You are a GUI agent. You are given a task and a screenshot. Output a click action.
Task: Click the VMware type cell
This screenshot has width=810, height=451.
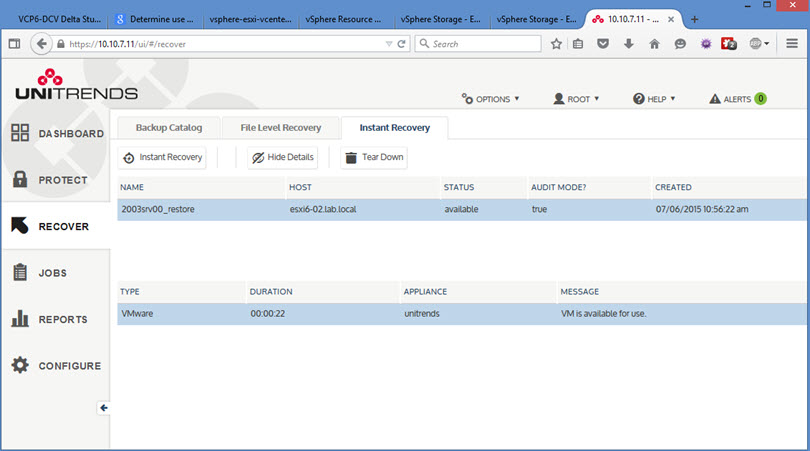tap(137, 314)
